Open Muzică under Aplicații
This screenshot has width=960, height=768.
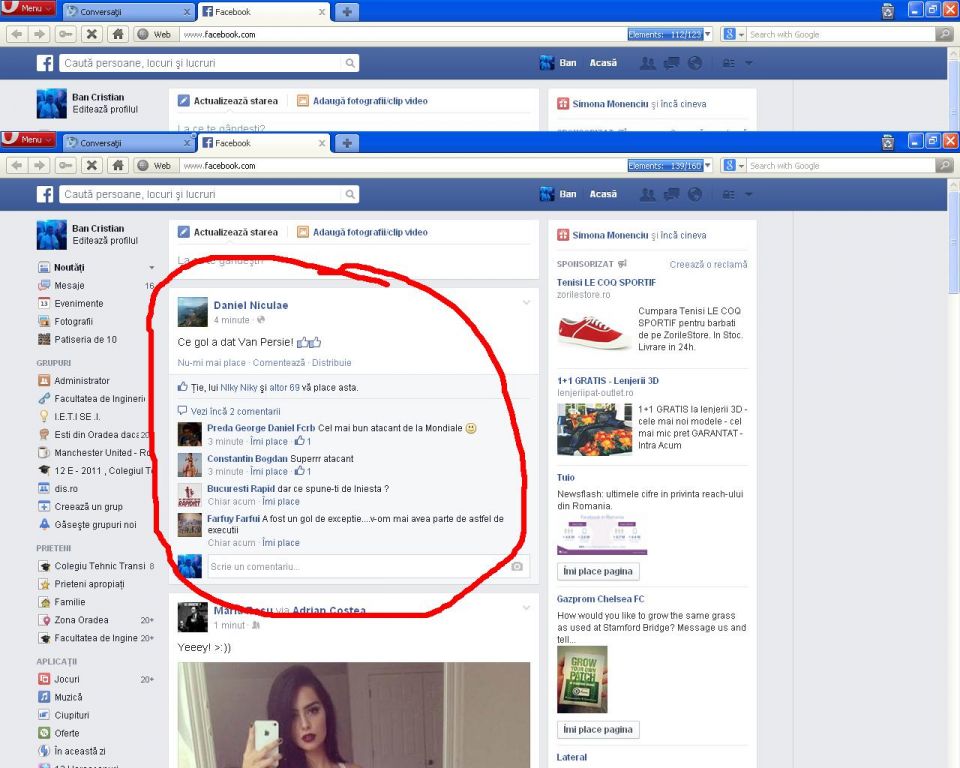point(68,697)
